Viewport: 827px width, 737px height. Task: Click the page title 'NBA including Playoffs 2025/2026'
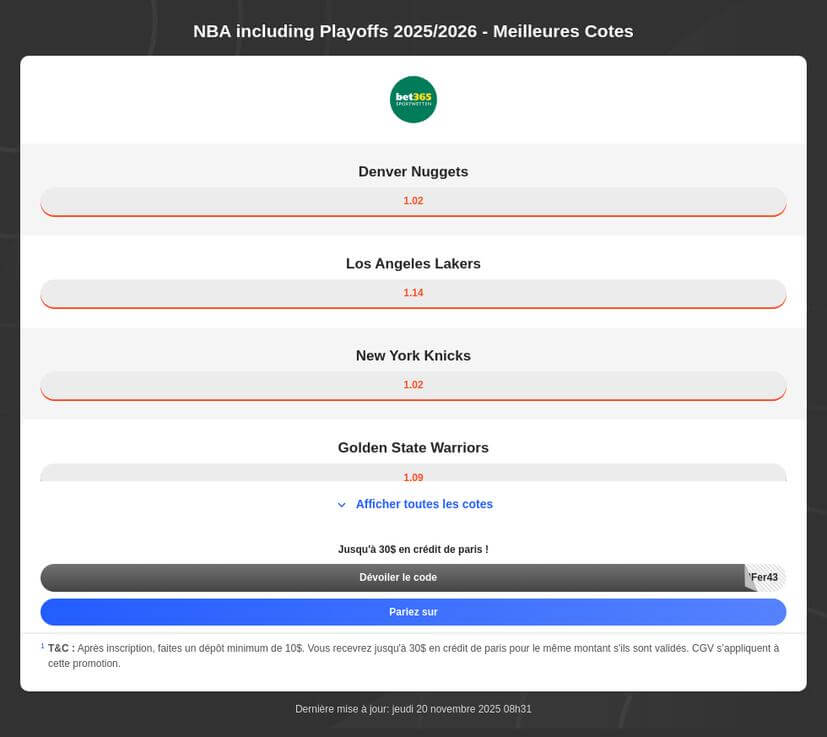(413, 31)
